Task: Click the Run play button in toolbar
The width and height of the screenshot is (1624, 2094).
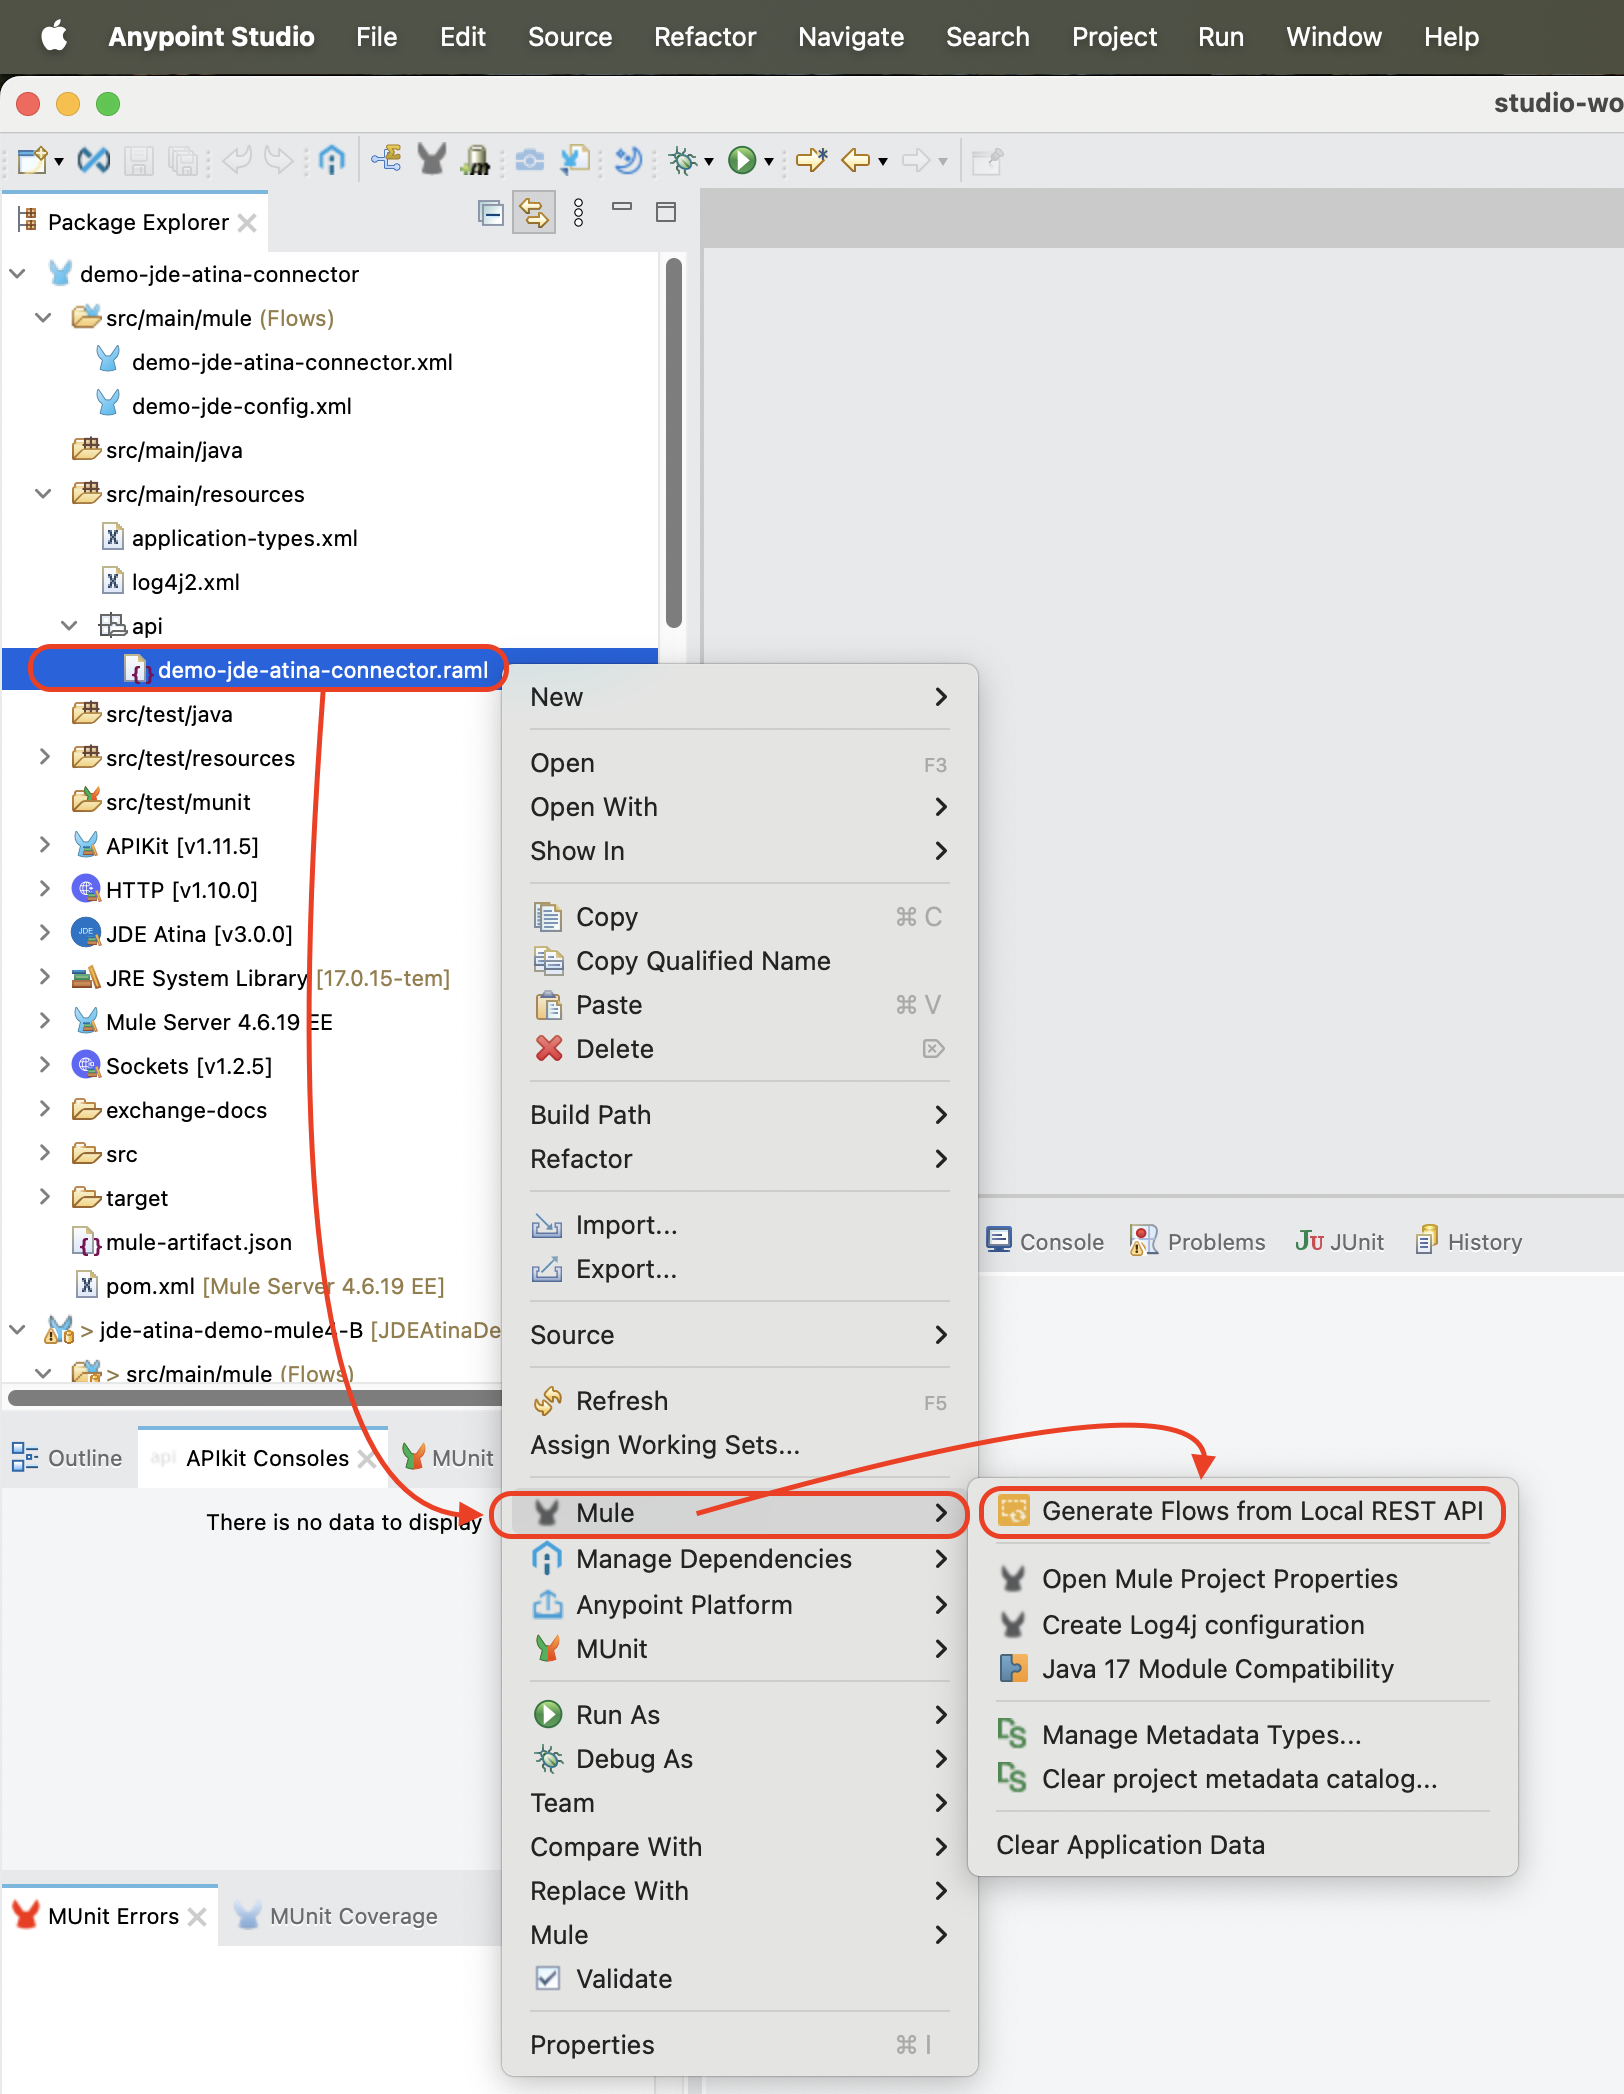Action: click(x=741, y=160)
